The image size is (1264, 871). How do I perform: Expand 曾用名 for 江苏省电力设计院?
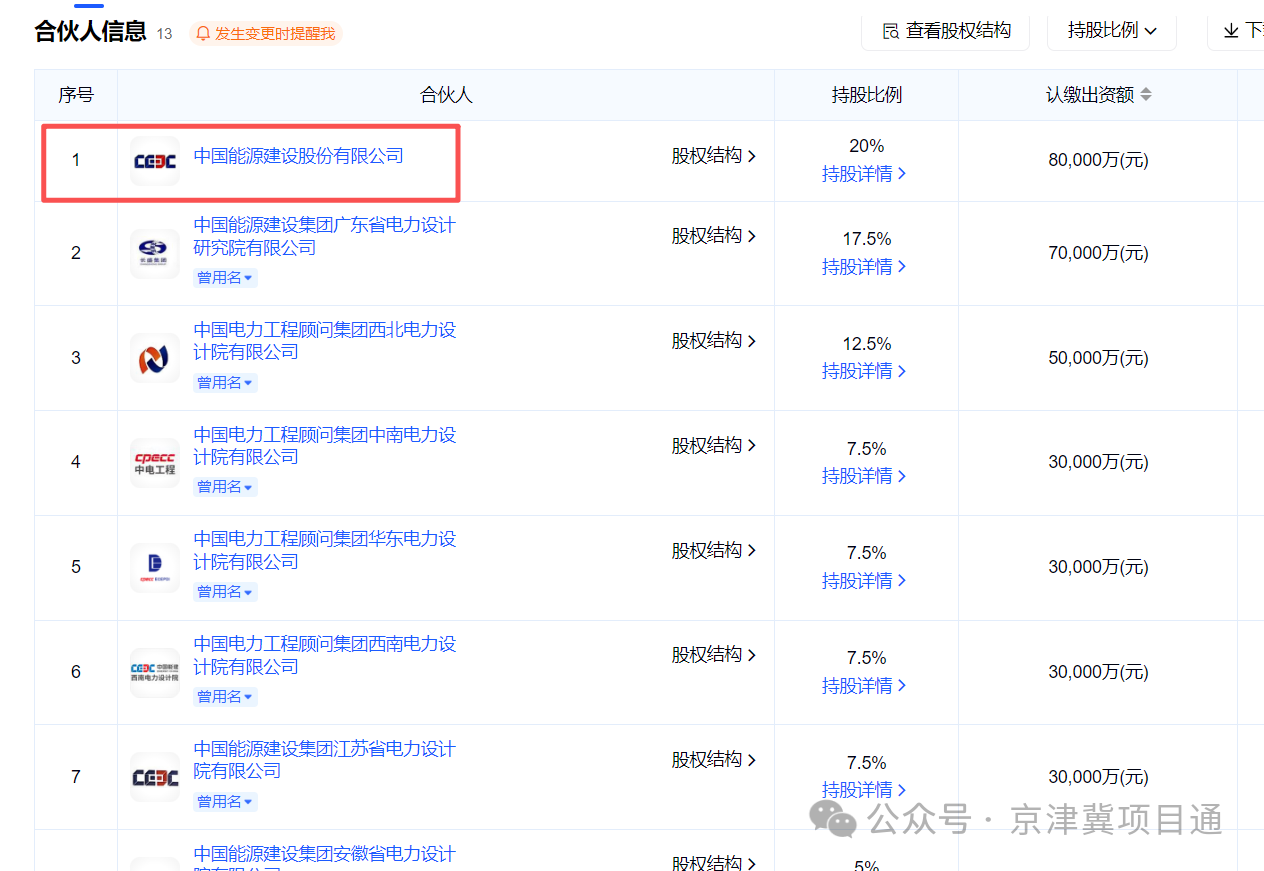[x=225, y=802]
